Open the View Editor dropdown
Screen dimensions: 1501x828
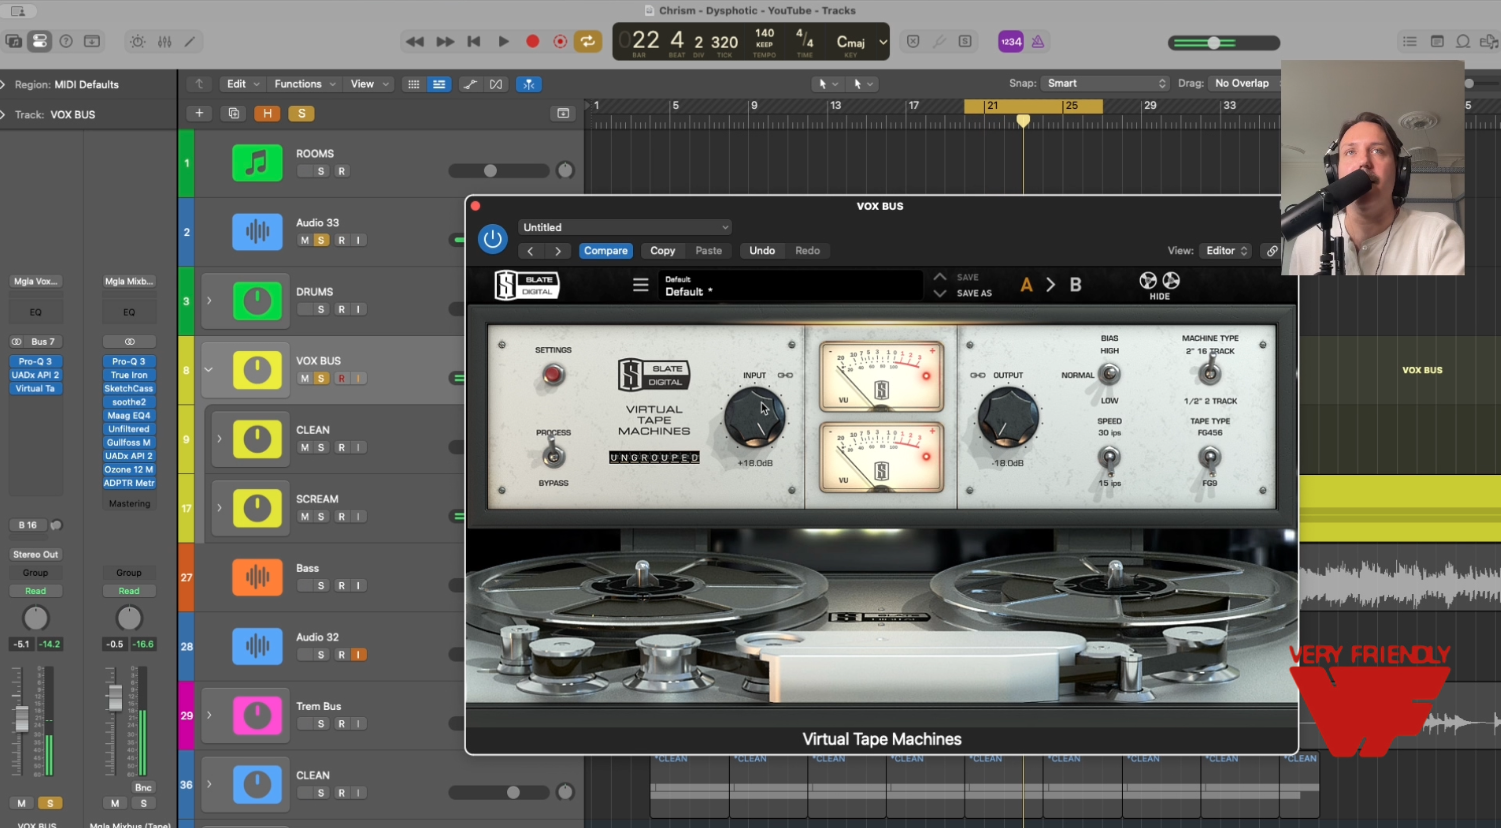1227,251
